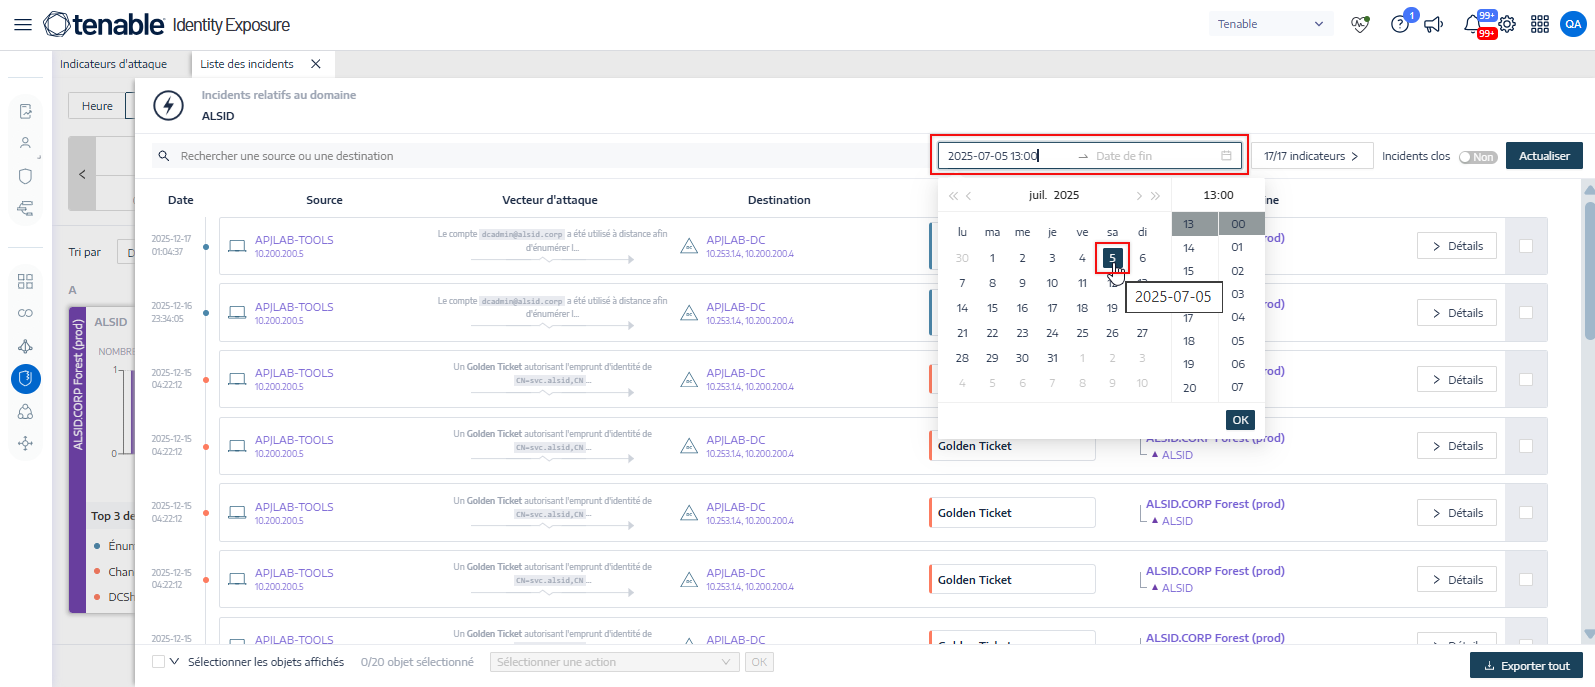Open the announcements megaphone icon
The width and height of the screenshot is (1595, 687).
tap(1434, 25)
